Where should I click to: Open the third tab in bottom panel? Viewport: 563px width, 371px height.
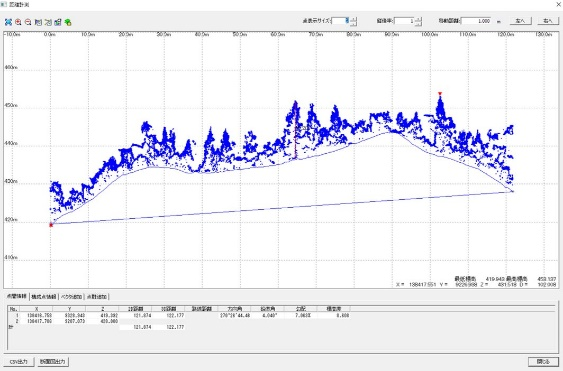point(71,297)
